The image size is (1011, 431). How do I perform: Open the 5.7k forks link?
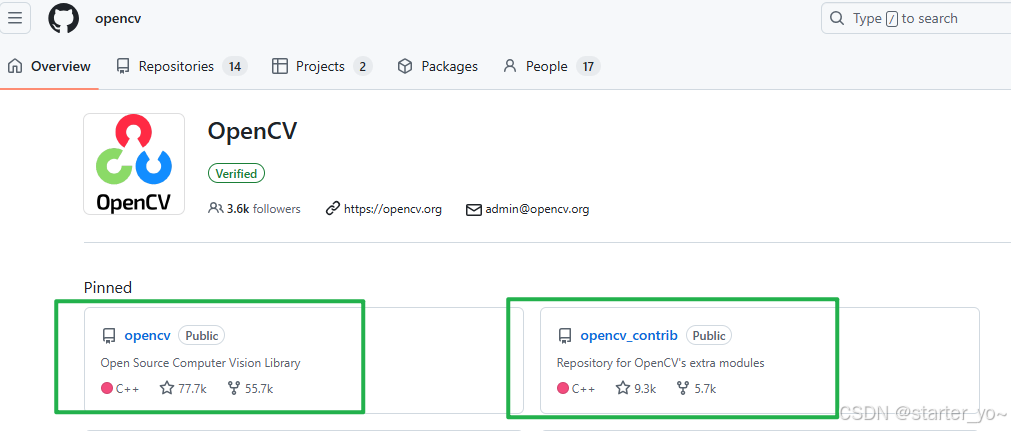696,388
